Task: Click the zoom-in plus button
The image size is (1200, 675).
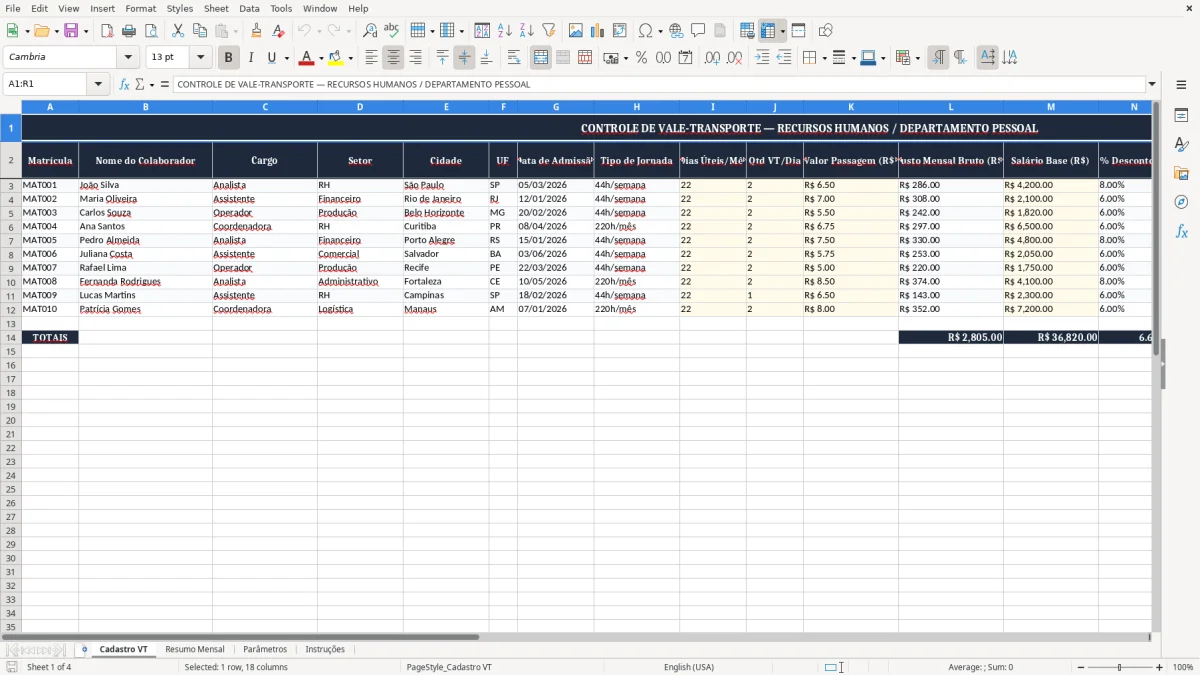Action: tap(1160, 667)
